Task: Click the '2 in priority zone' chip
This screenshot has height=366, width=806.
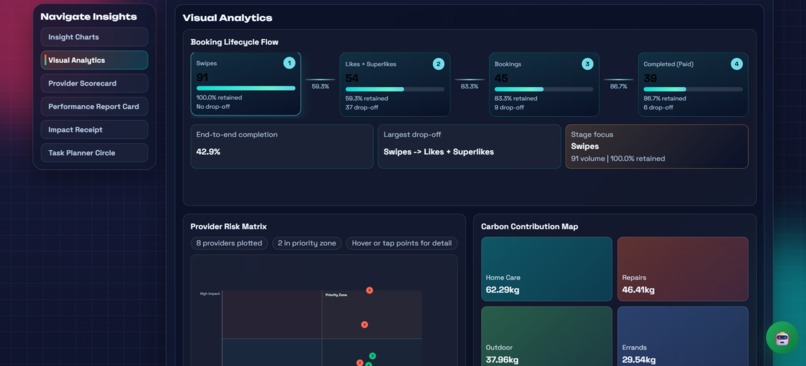Action: (x=307, y=243)
